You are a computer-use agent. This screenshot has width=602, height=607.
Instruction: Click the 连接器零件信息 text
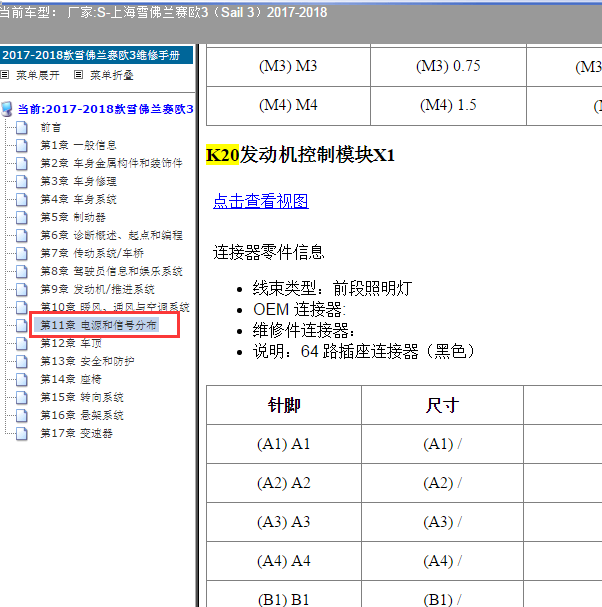[x=268, y=252]
